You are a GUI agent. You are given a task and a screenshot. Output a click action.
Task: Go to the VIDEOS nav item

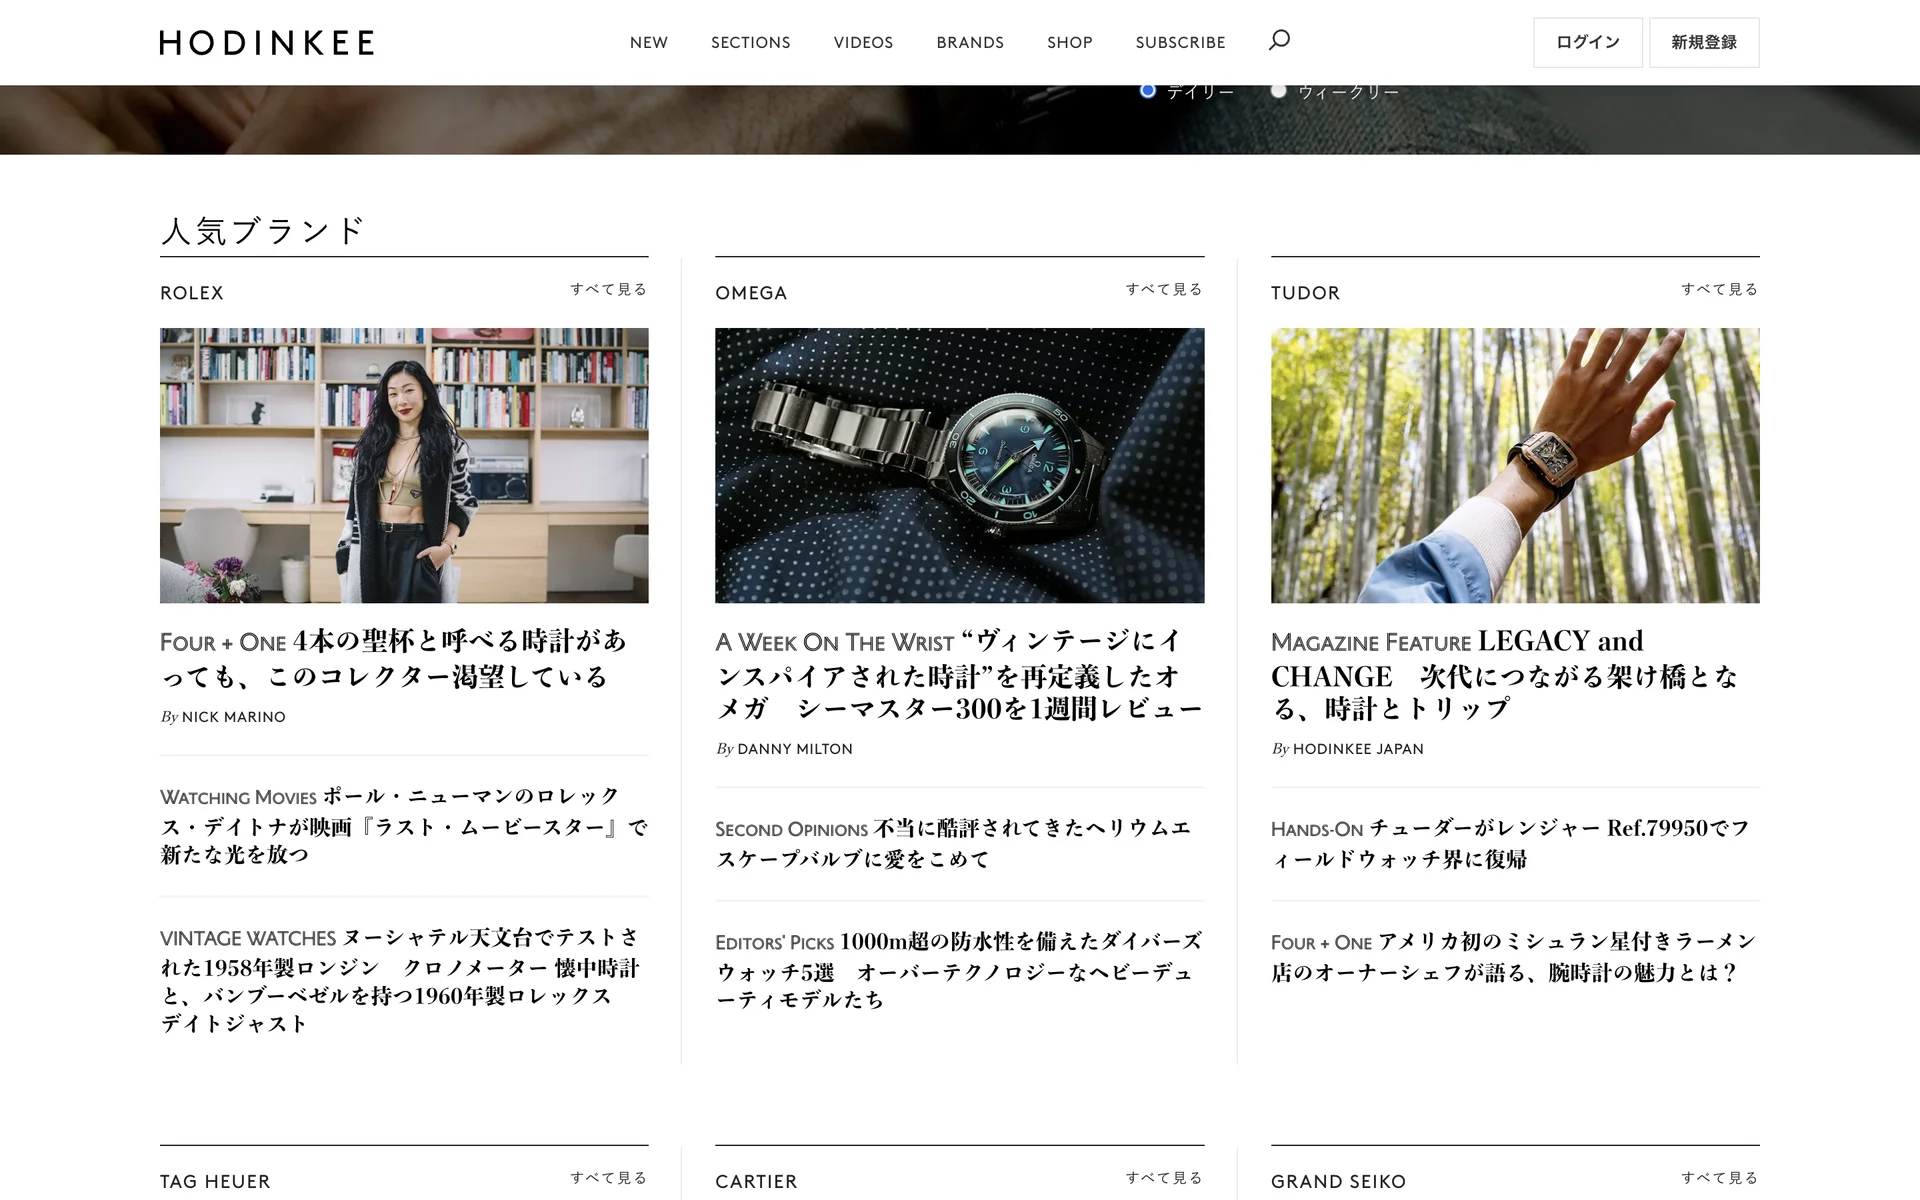(x=863, y=43)
